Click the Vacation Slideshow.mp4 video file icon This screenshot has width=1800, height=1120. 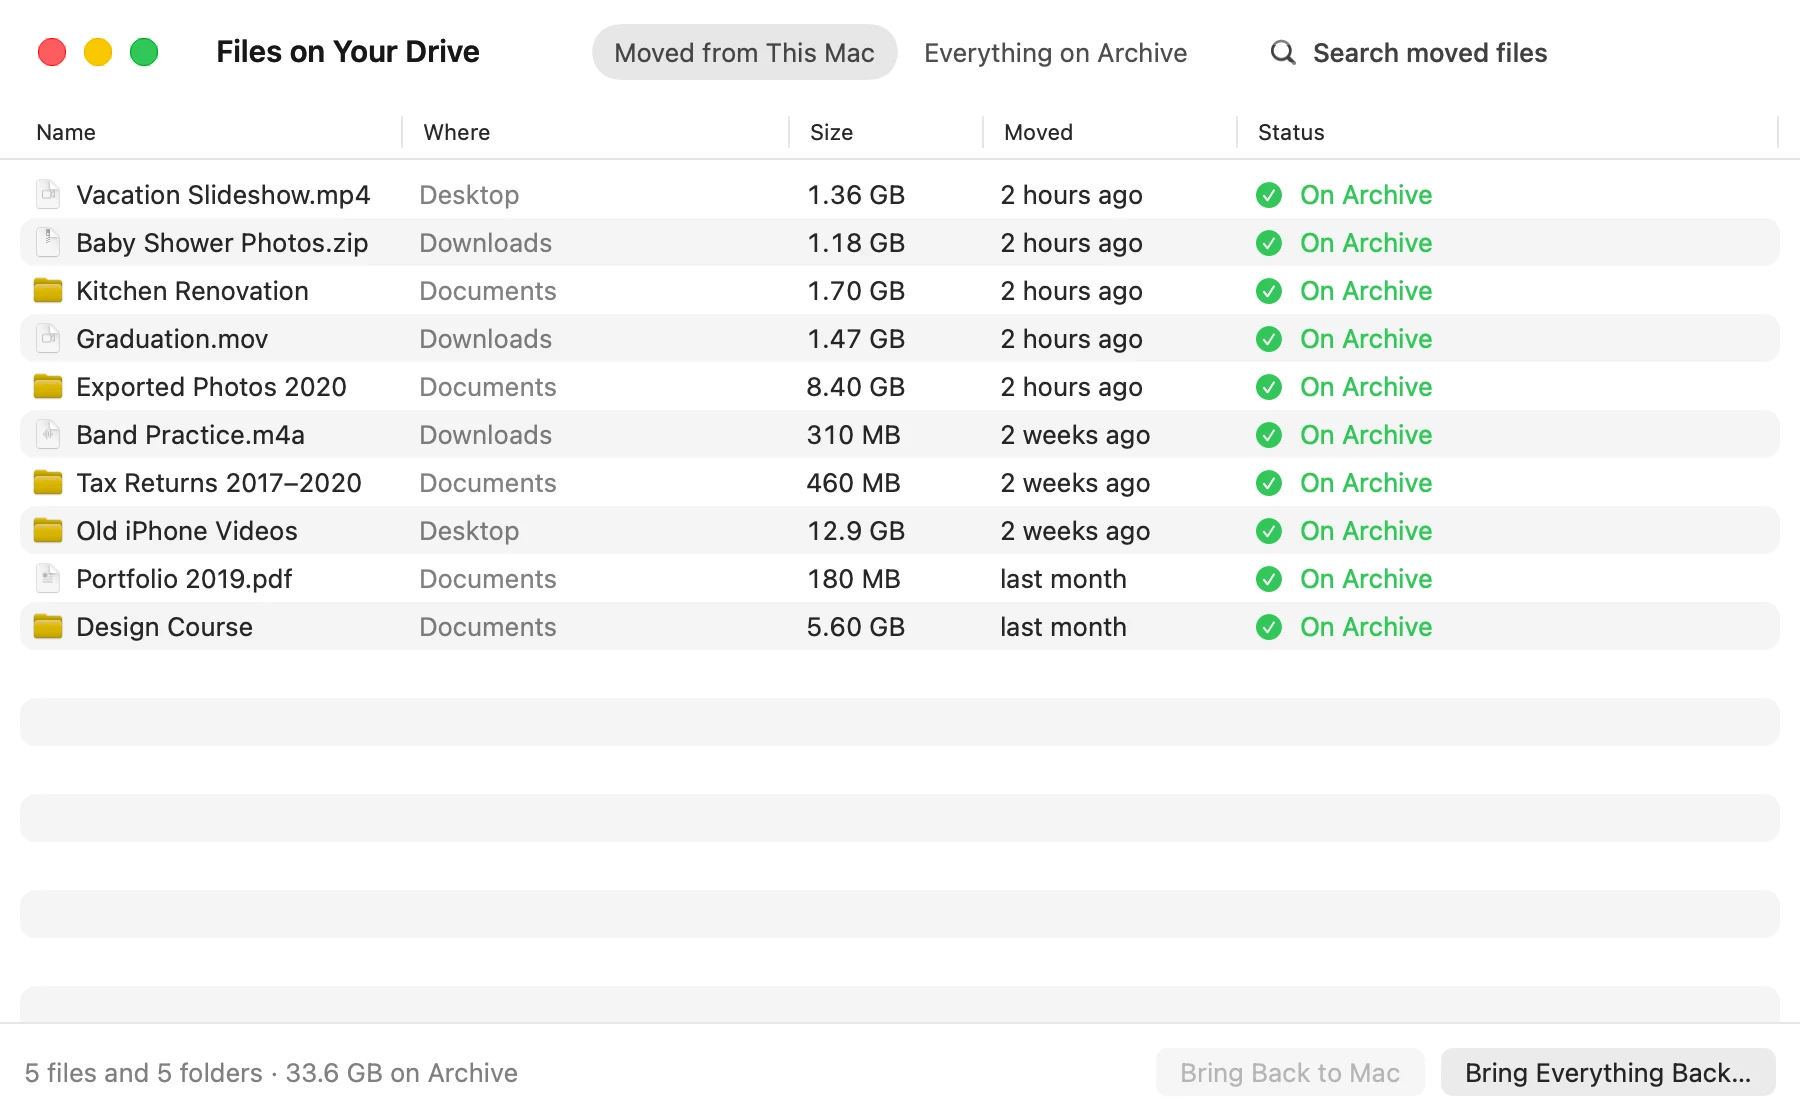[x=48, y=194]
